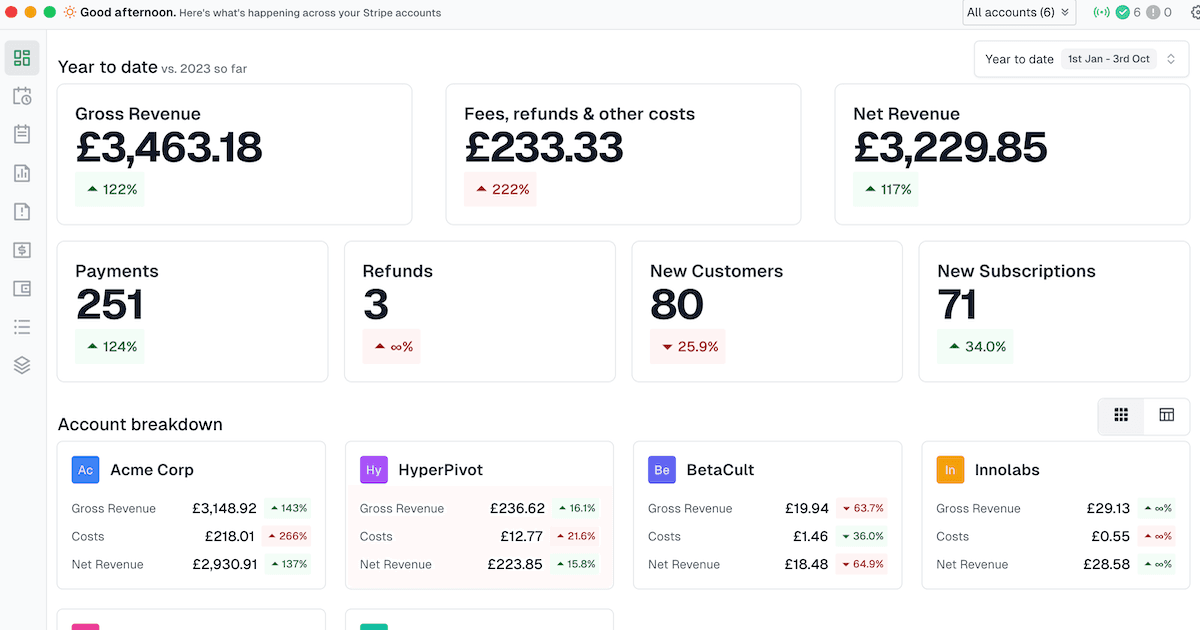
Task: Click the 1st Jan - 3rd Oct date range
Action: [x=1108, y=59]
